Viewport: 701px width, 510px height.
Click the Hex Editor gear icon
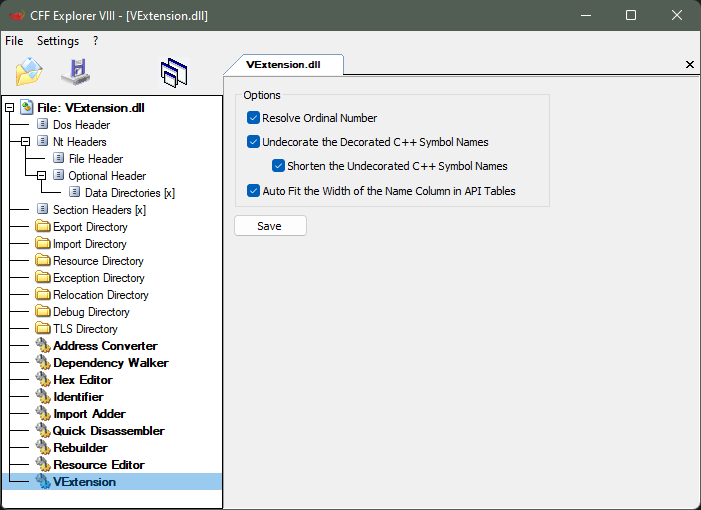pyautogui.click(x=43, y=379)
